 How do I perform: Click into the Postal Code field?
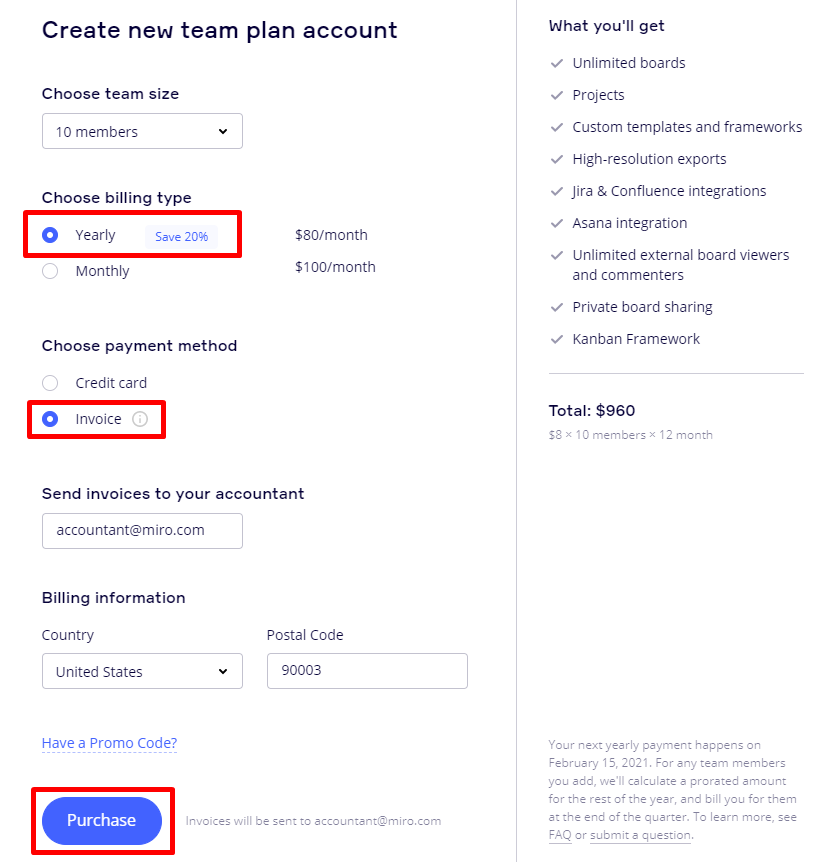(367, 672)
